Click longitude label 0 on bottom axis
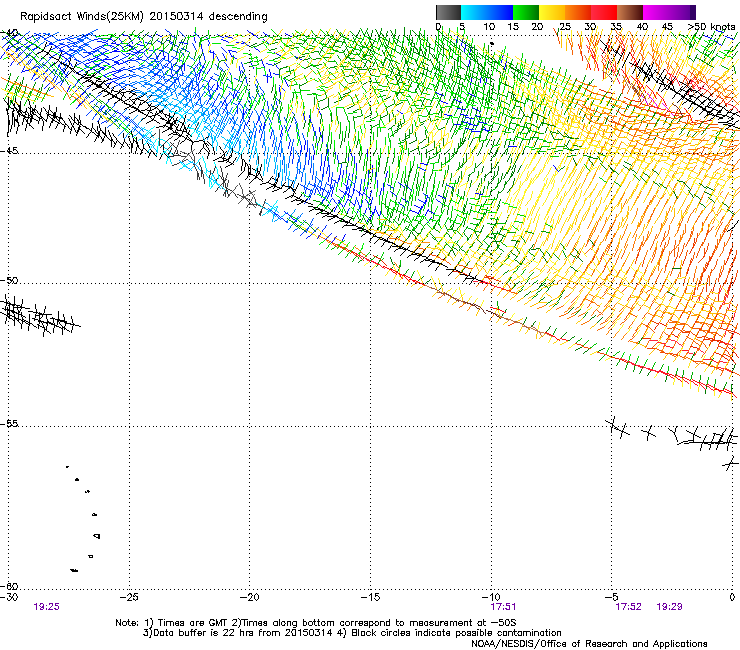The height and width of the screenshot is (650, 740). pos(732,597)
